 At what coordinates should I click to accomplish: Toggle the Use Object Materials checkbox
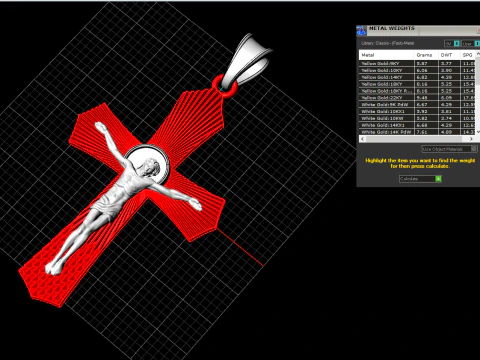[x=473, y=149]
